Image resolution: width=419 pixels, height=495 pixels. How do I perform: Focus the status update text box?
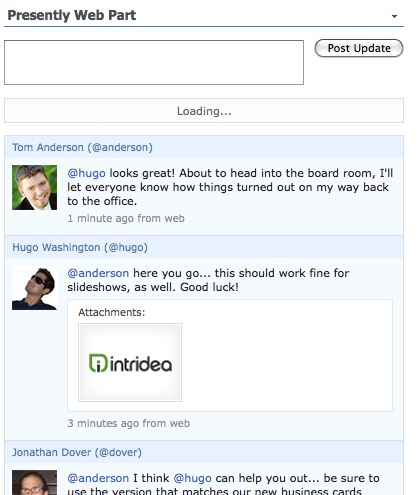point(154,62)
